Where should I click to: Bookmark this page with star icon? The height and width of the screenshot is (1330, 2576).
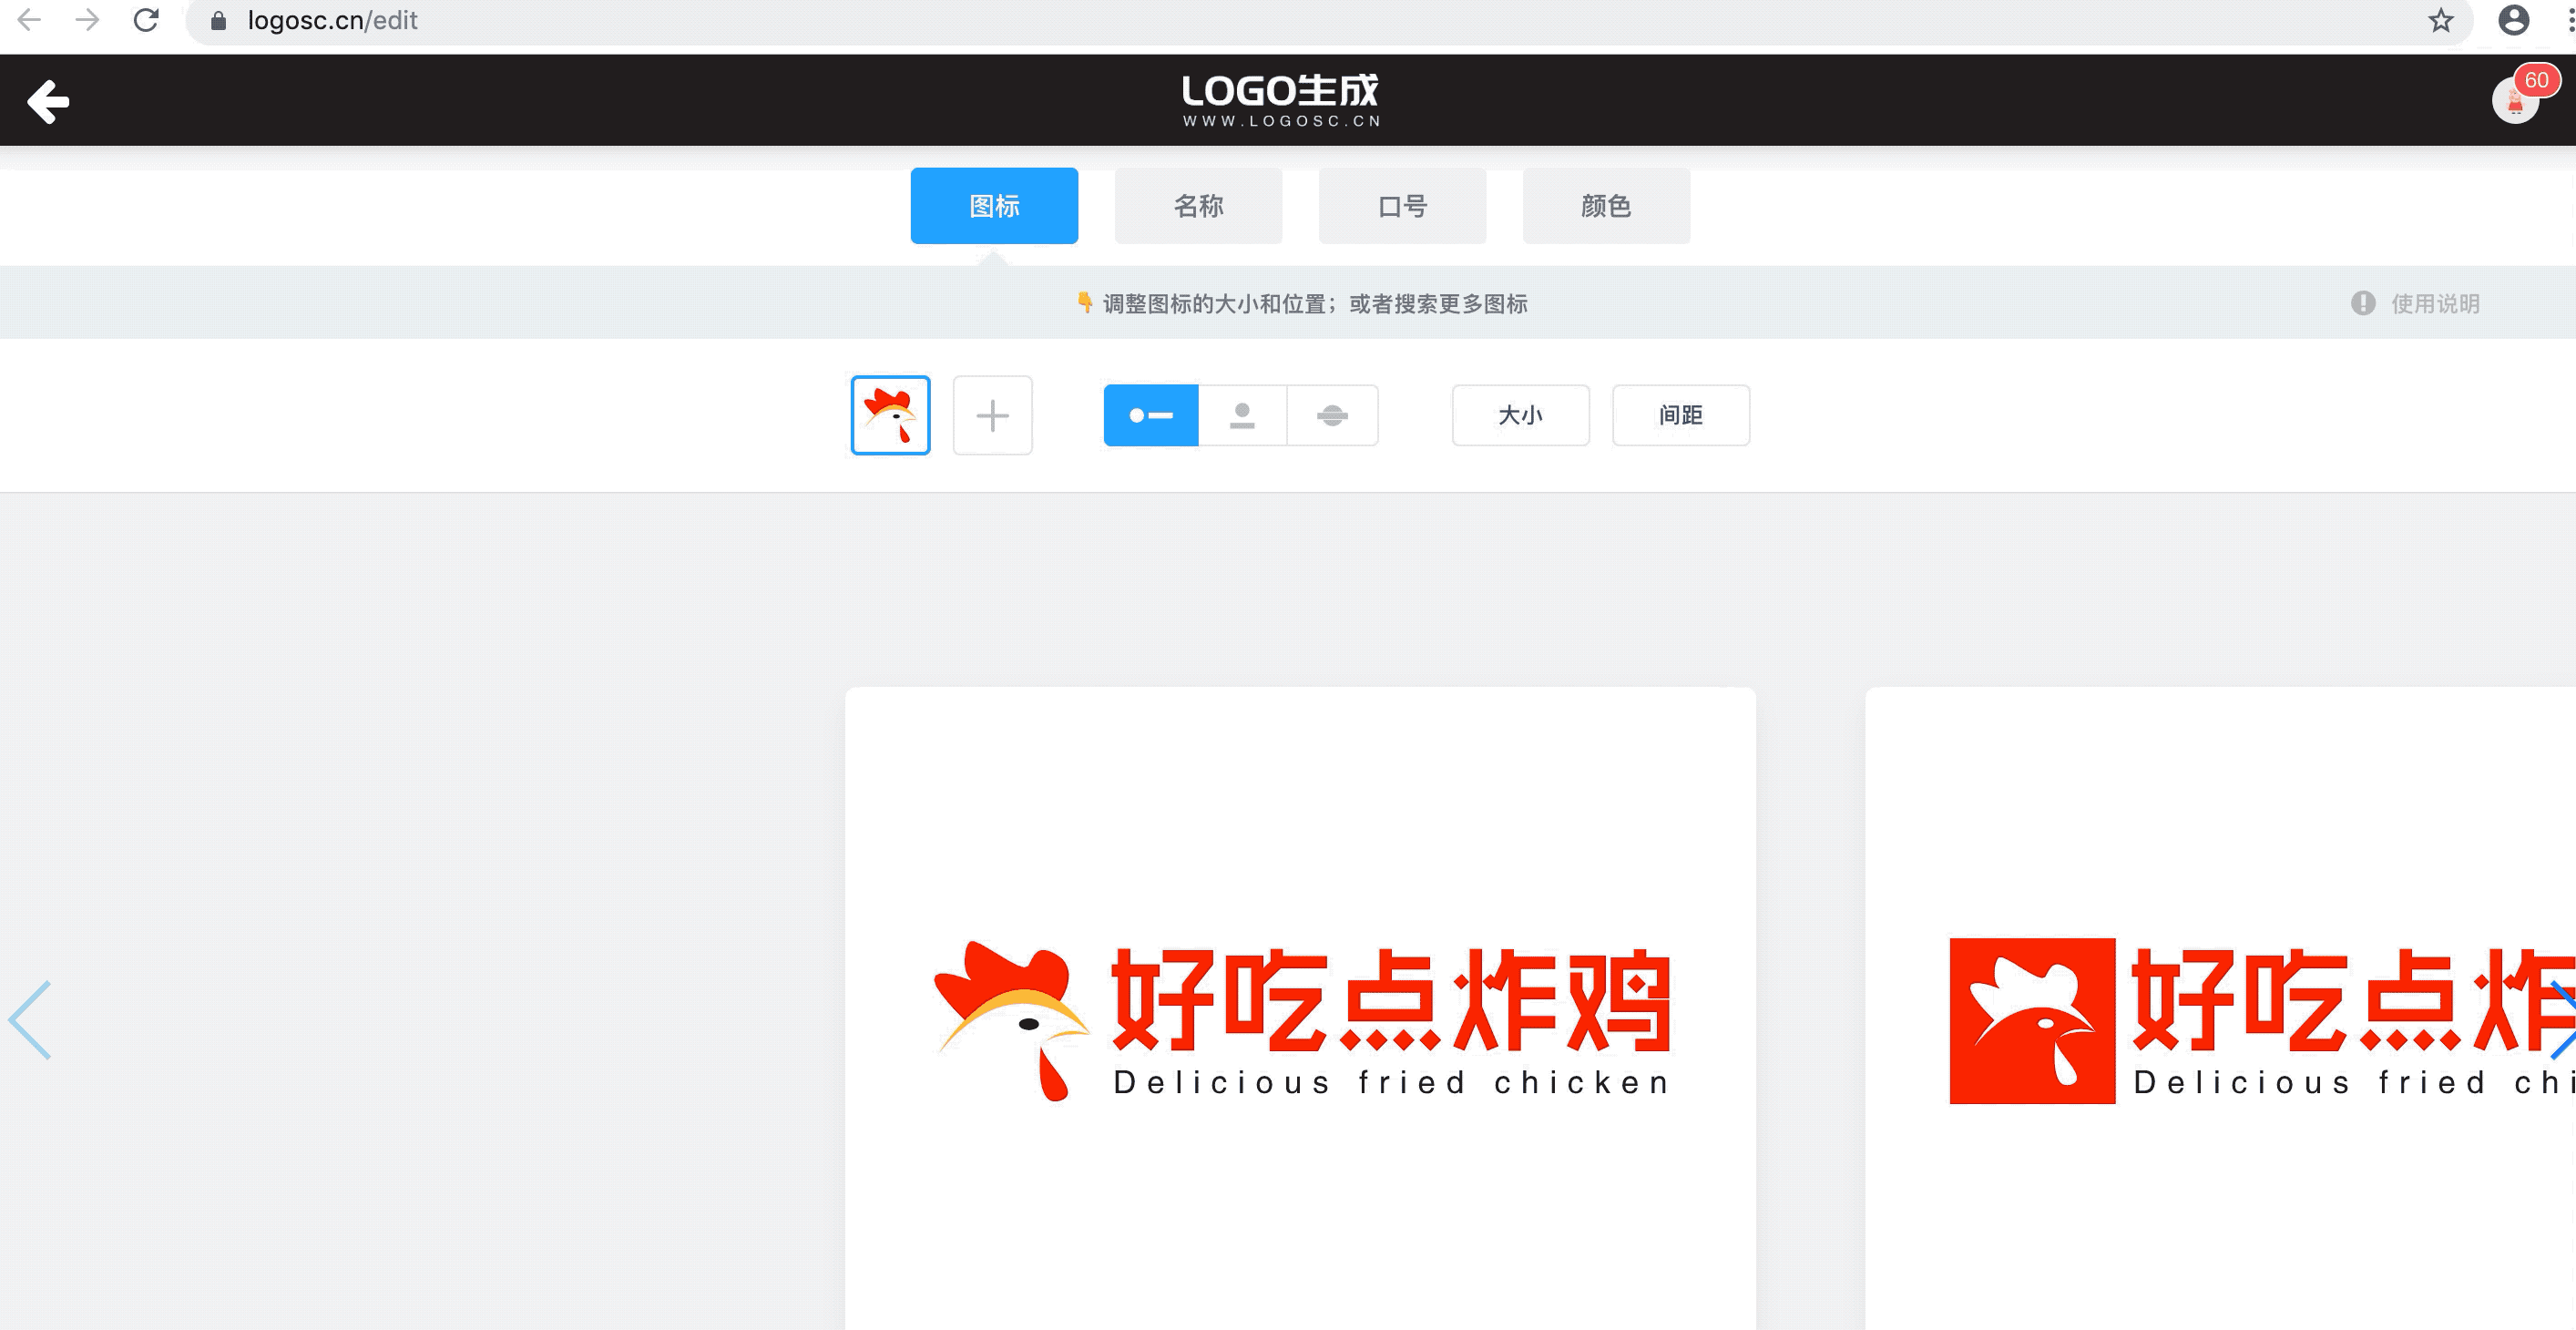[2440, 20]
